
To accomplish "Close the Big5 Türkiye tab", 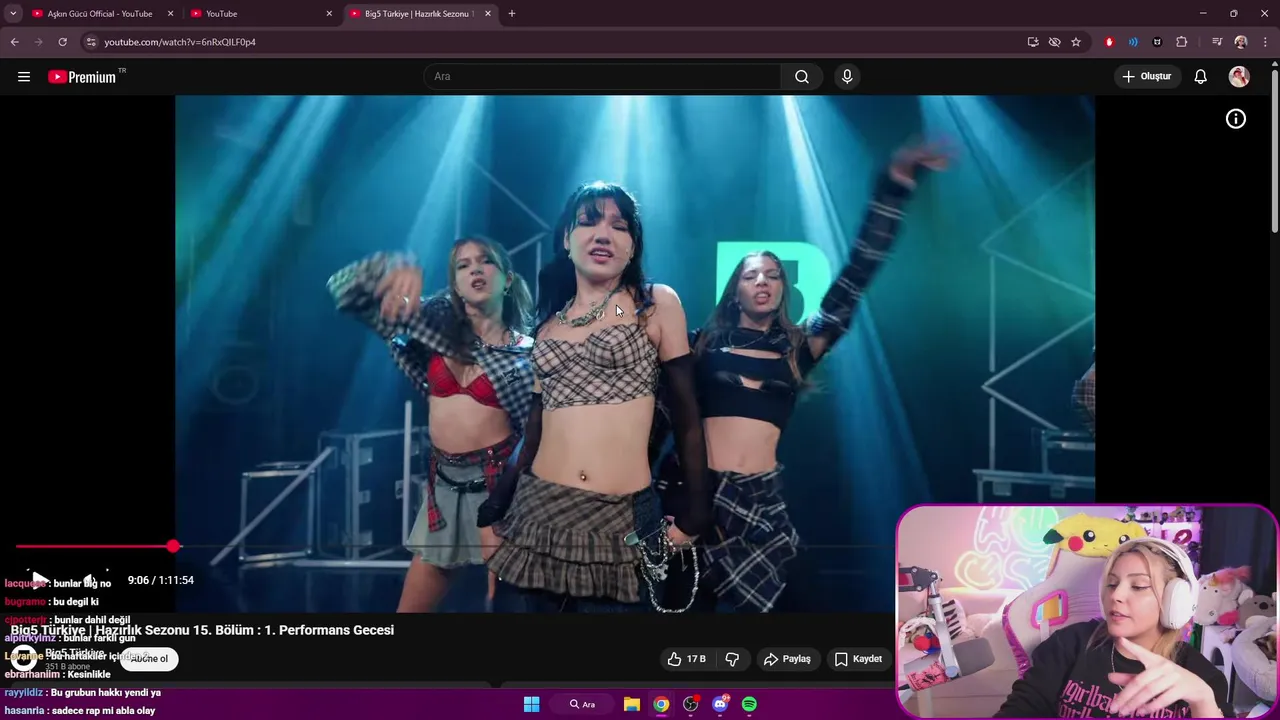I will 488,13.
